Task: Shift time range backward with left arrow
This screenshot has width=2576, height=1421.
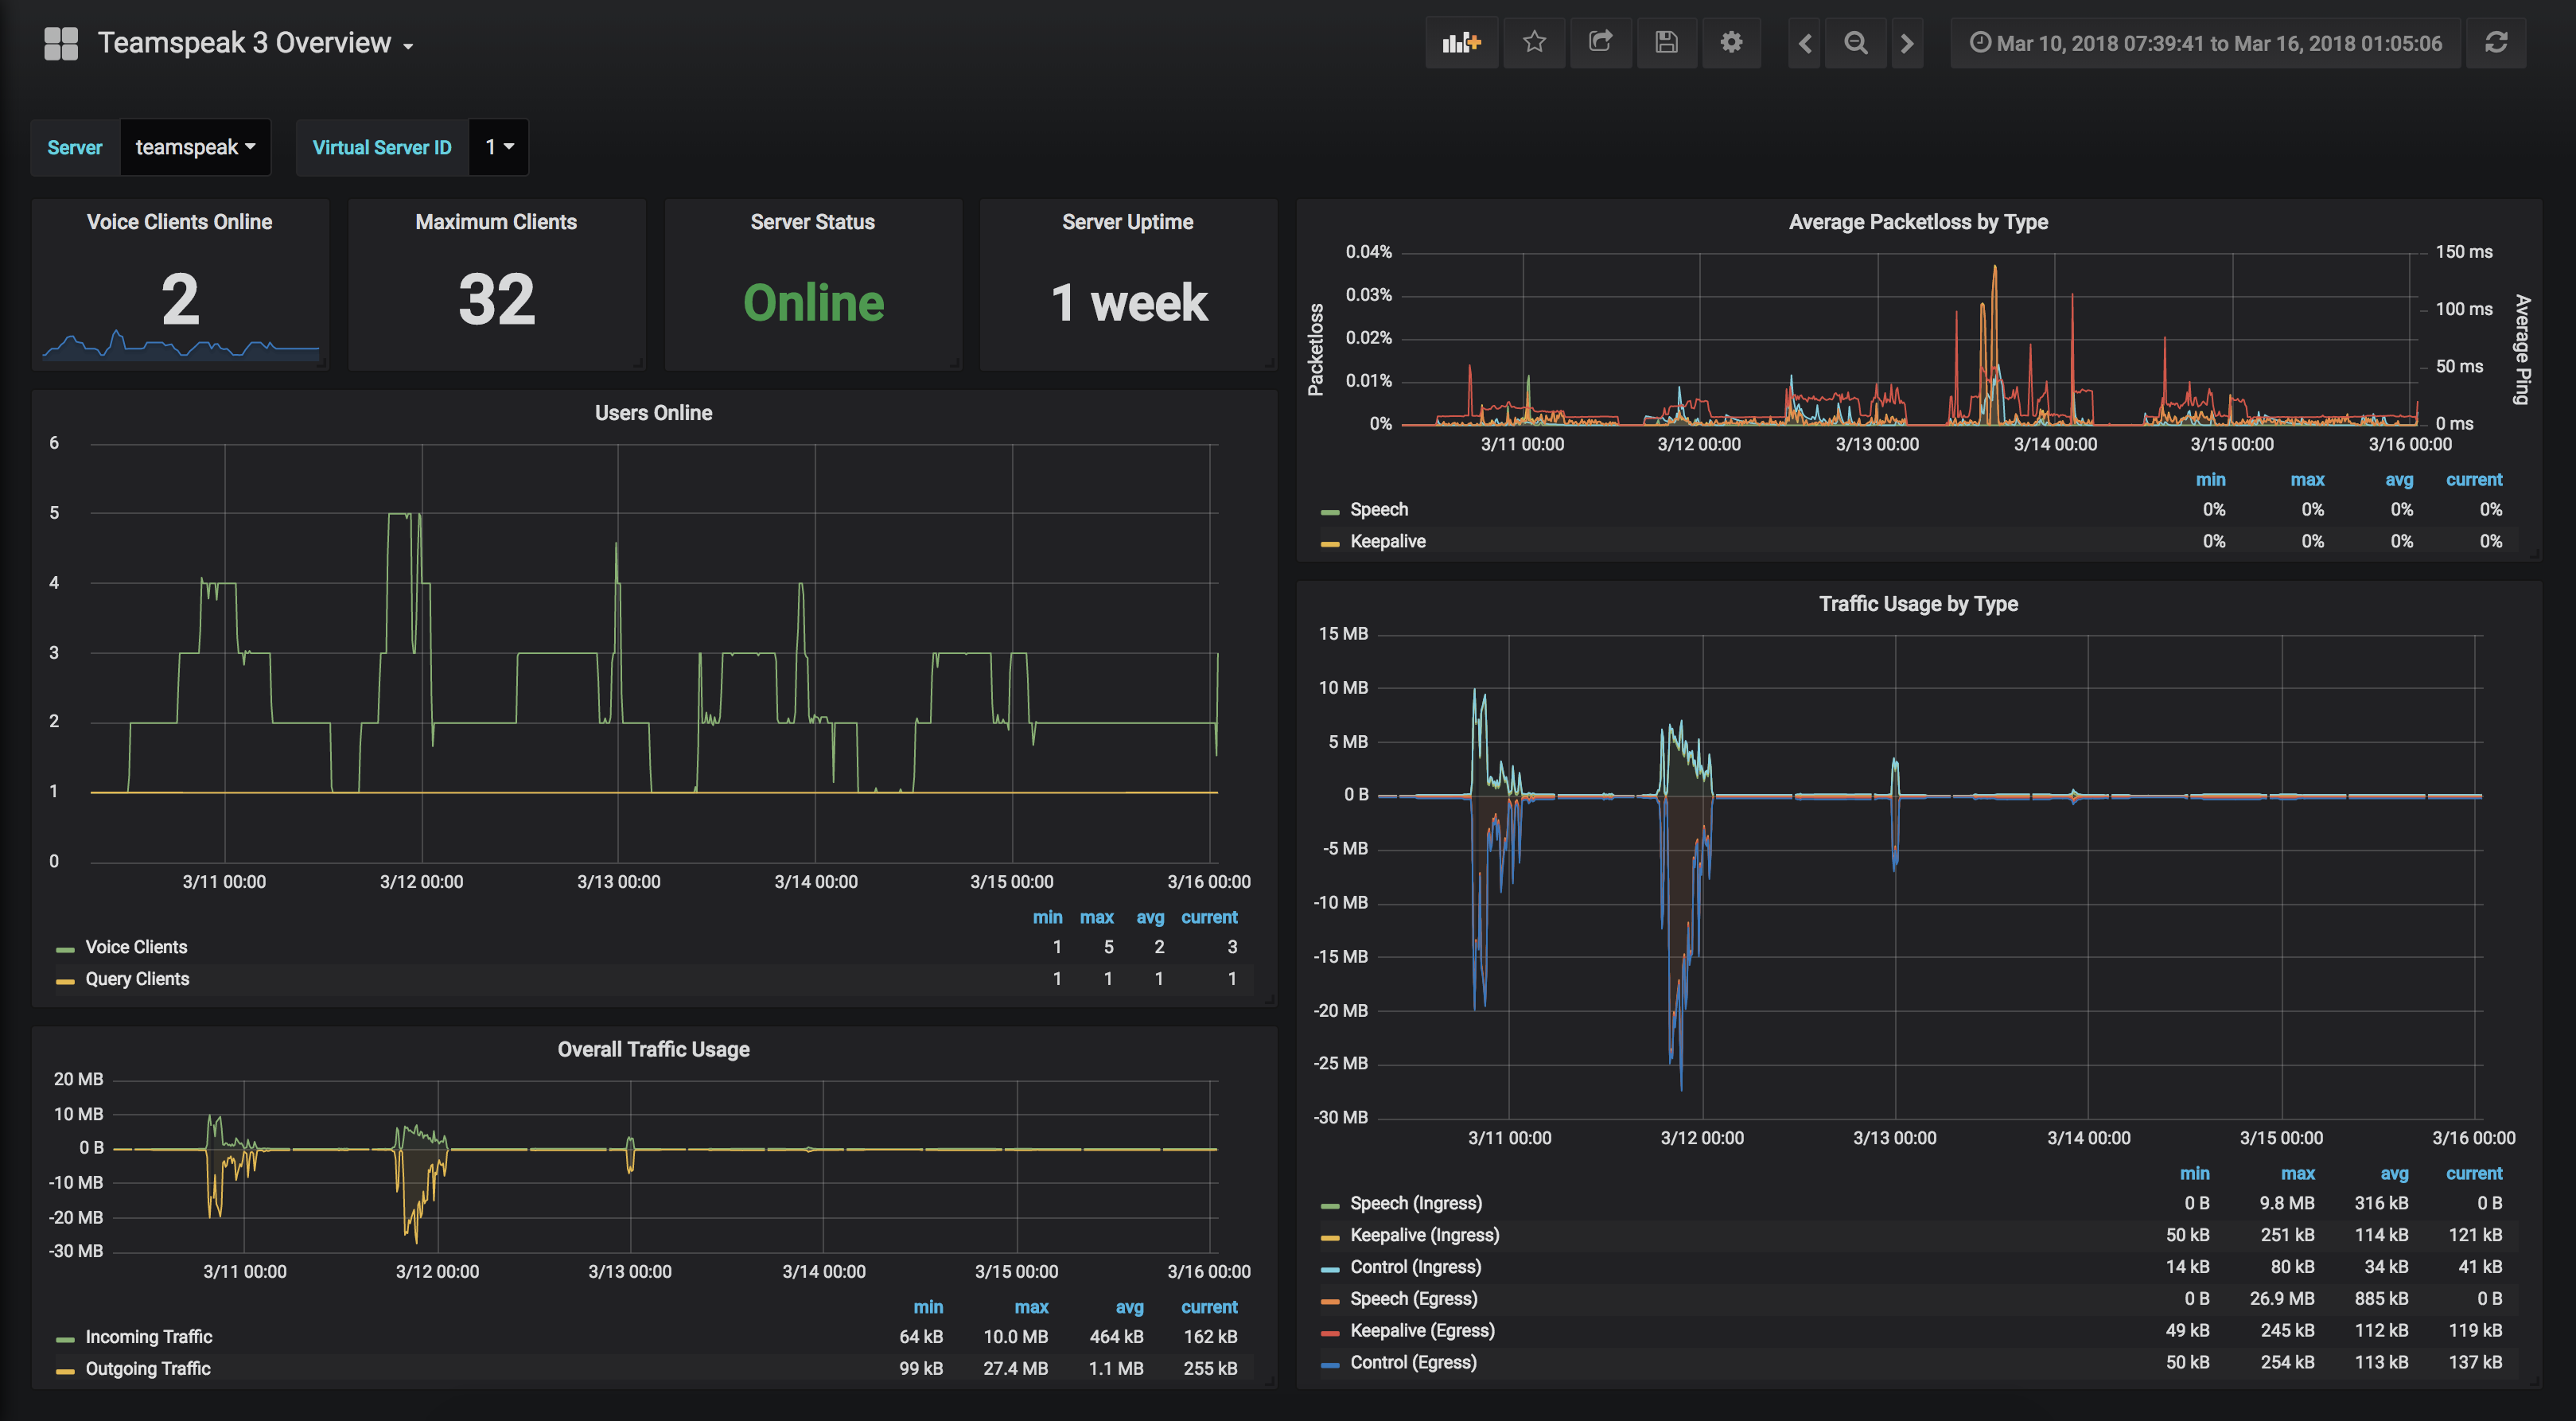Action: point(1805,43)
